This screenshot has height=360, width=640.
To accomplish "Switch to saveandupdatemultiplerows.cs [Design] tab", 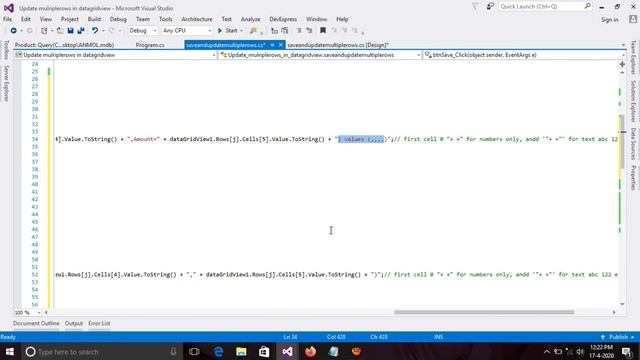I will (x=338, y=45).
